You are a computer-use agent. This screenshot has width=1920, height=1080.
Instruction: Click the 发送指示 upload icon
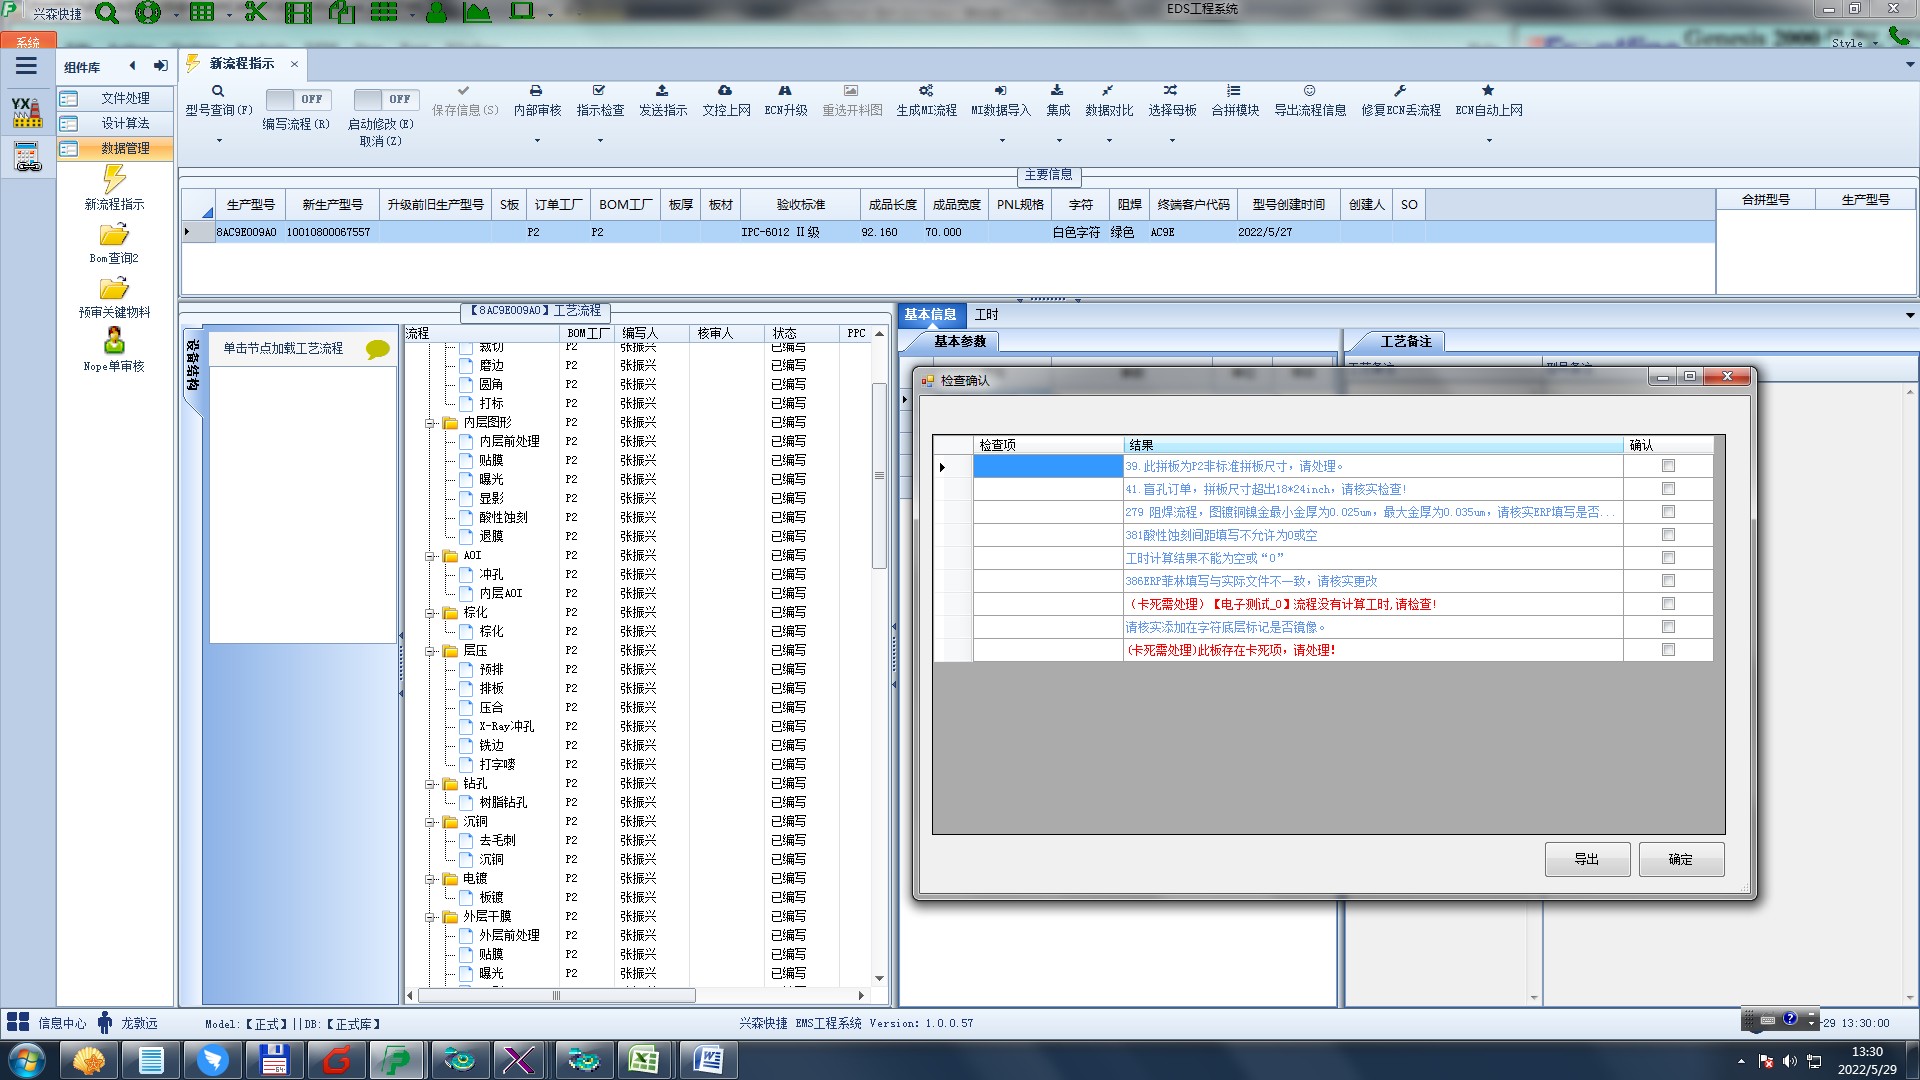click(x=662, y=91)
